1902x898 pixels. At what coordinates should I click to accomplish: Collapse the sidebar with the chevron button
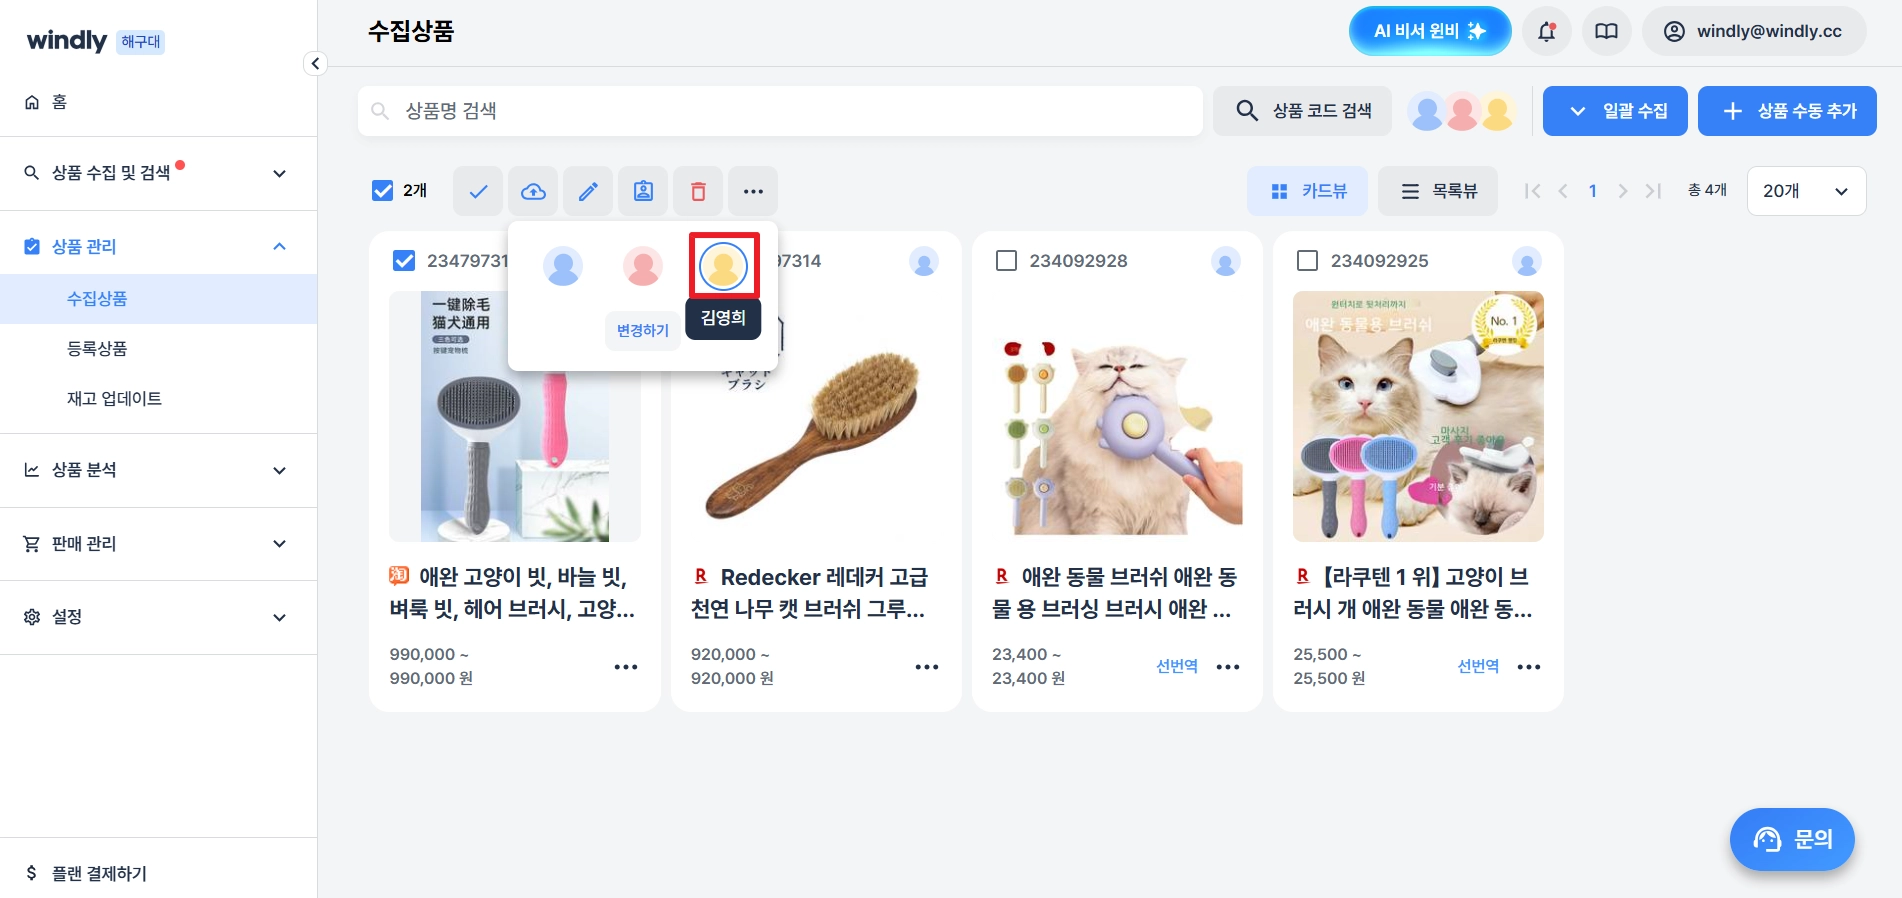315,64
